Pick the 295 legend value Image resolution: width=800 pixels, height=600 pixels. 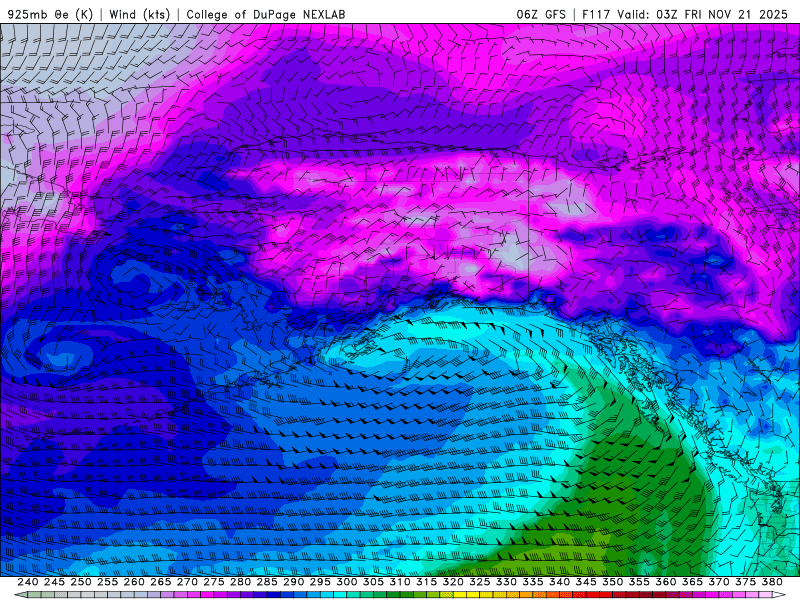pyautogui.click(x=320, y=582)
